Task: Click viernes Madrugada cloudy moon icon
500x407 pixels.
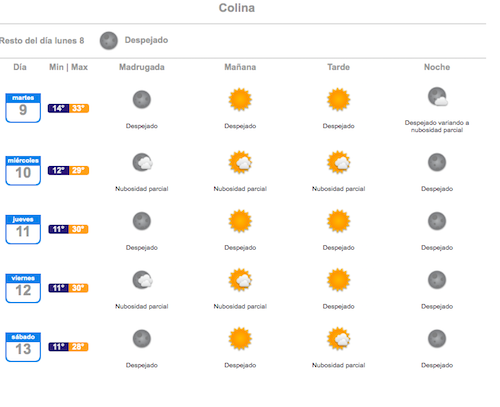Action: (142, 280)
